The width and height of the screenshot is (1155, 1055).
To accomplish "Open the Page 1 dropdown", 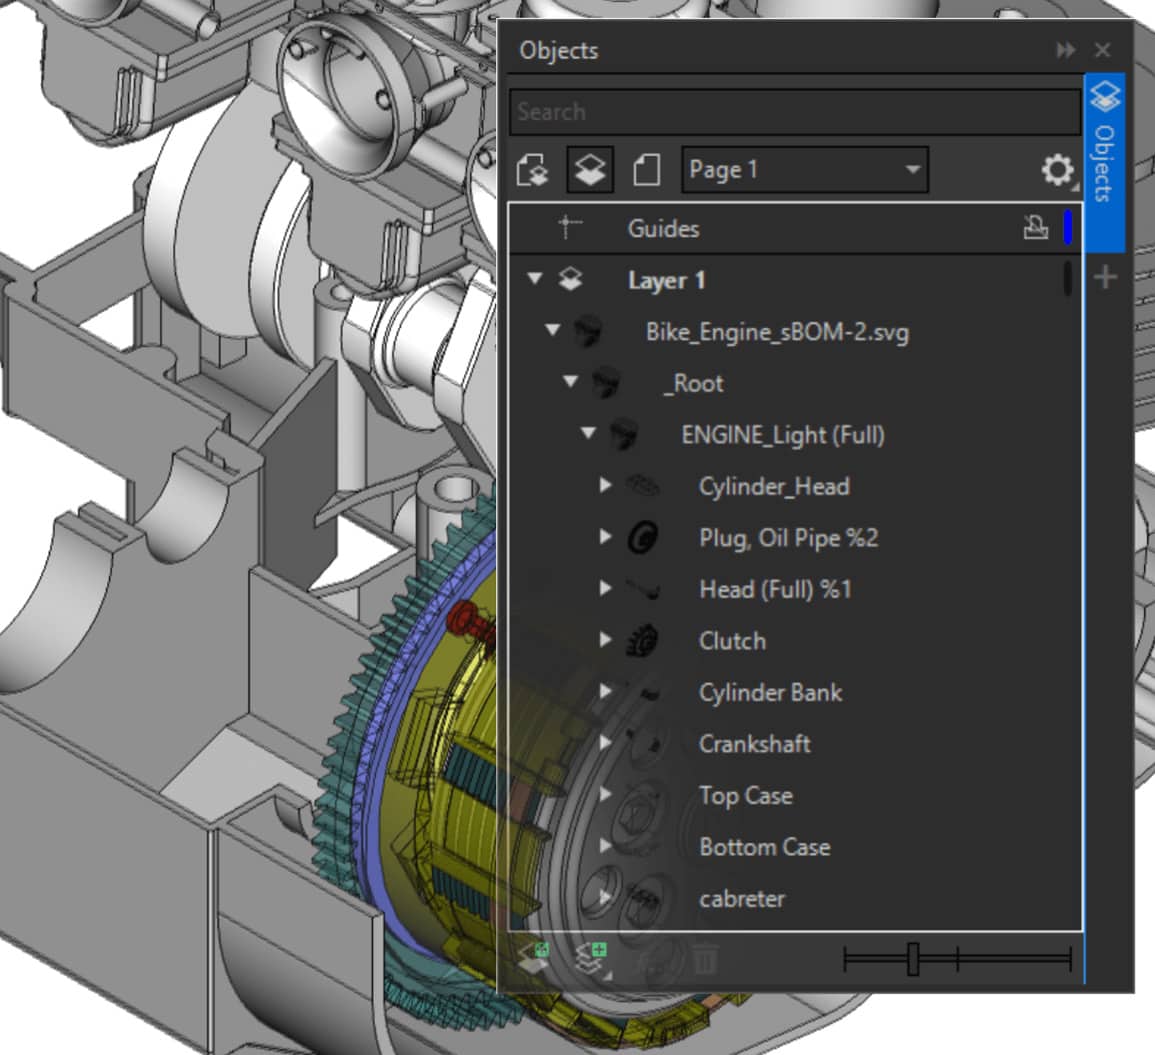I will pyautogui.click(x=804, y=170).
